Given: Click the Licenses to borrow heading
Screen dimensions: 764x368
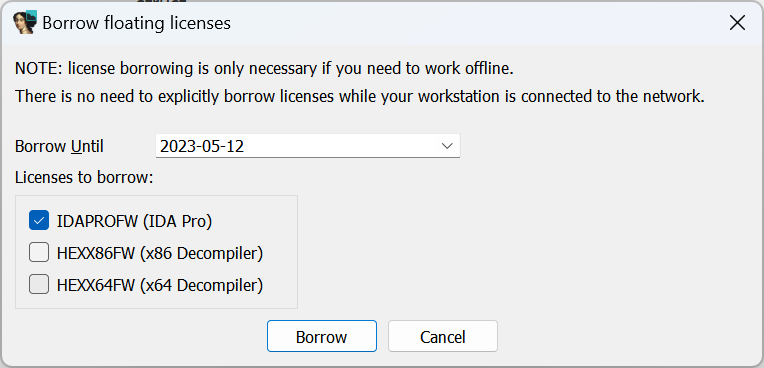Looking at the screenshot, I should [84, 177].
